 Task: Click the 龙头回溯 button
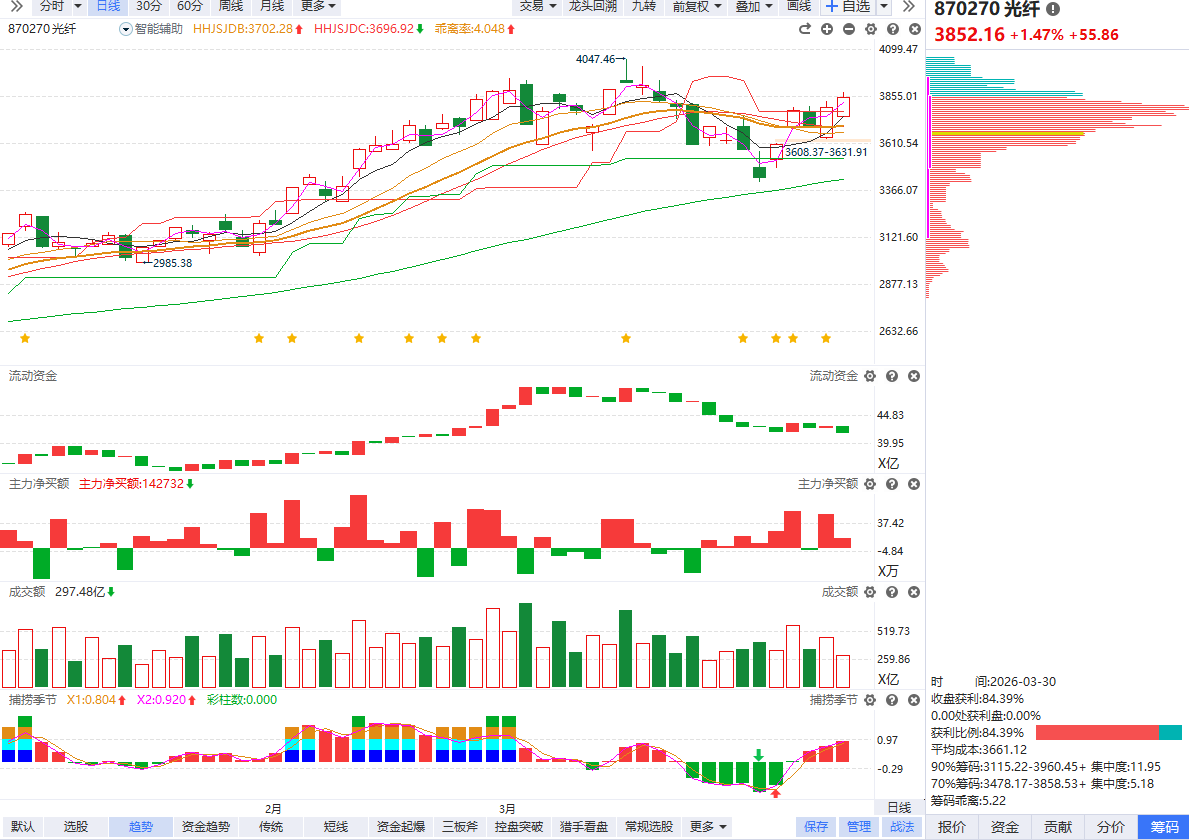point(593,6)
